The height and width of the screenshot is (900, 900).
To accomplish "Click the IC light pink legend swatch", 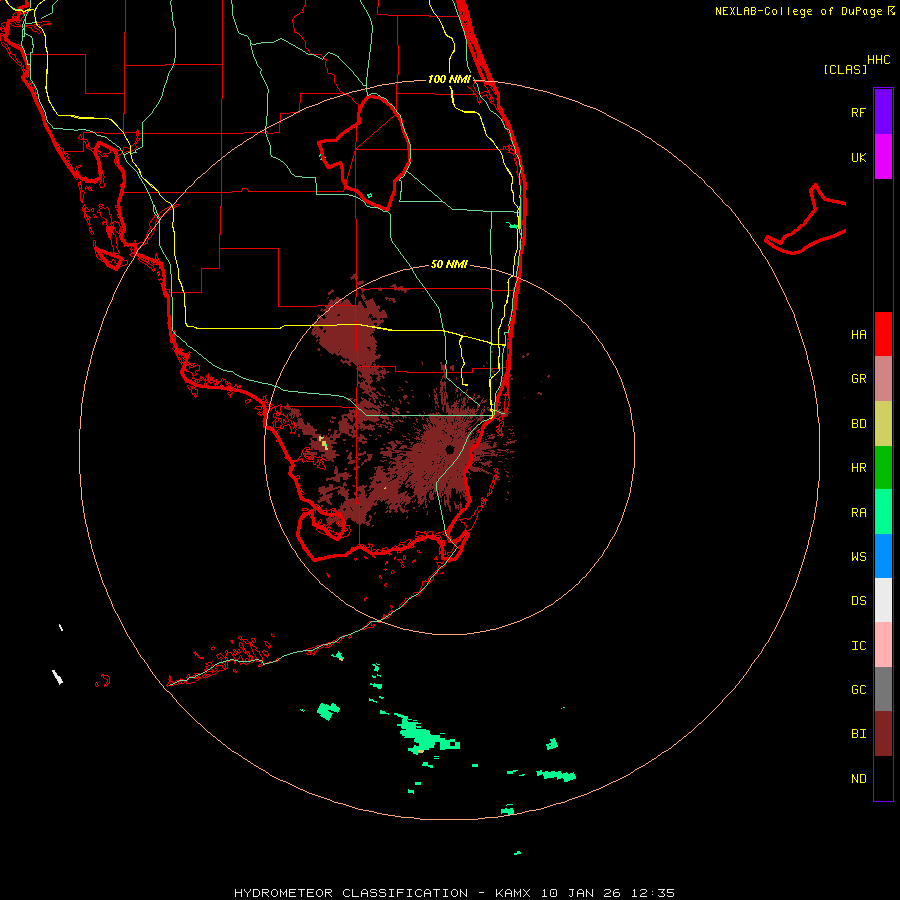I will coord(883,645).
